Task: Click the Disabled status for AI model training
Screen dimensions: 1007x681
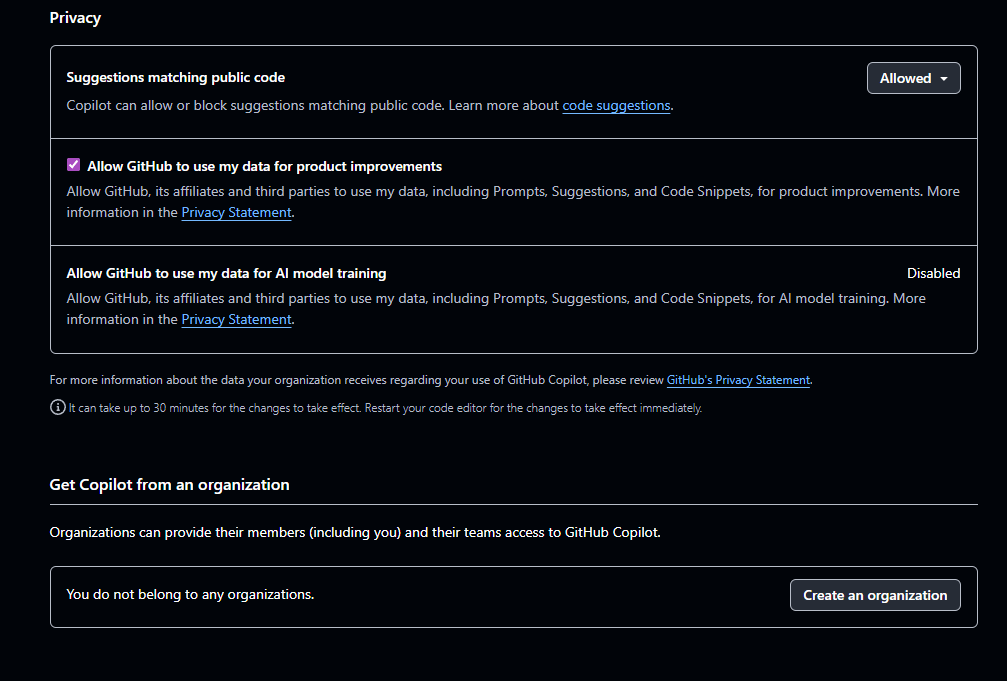Action: (933, 274)
